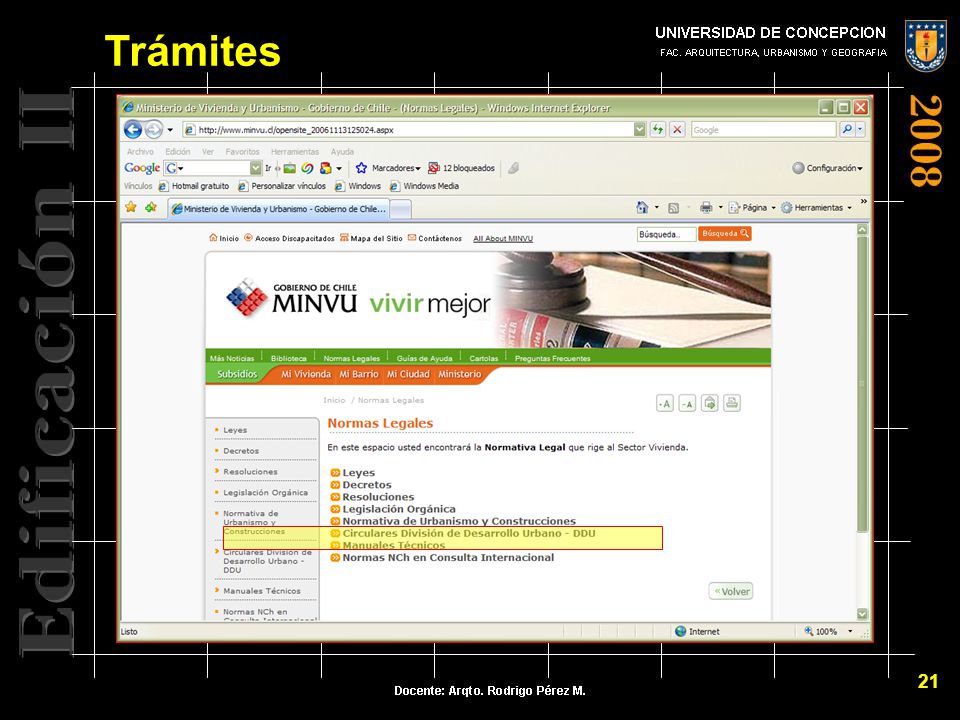Image resolution: width=960 pixels, height=720 pixels.
Task: Open a new blank tab
Action: tap(400, 209)
